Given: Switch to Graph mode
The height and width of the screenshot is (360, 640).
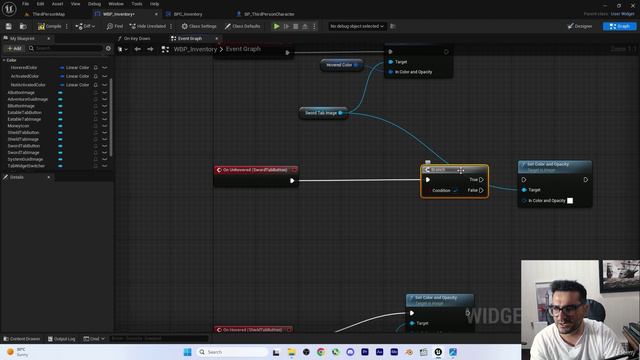Looking at the screenshot, I should pyautogui.click(x=619, y=26).
